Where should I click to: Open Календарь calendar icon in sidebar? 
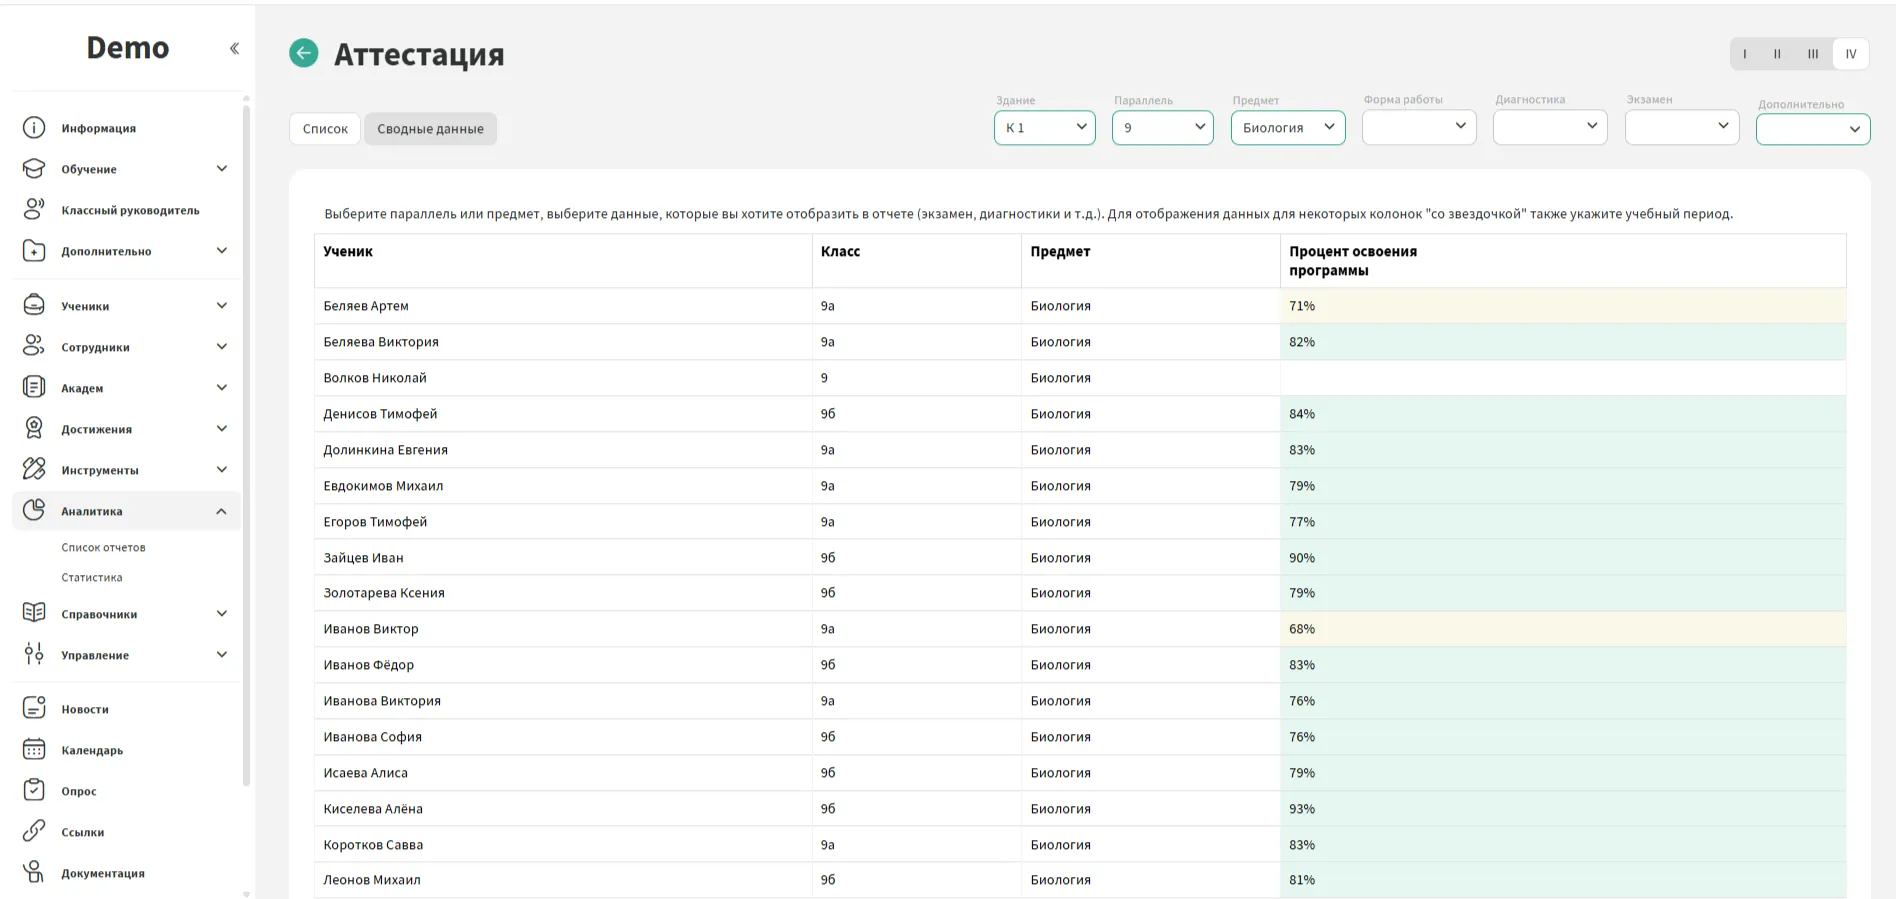click(34, 749)
